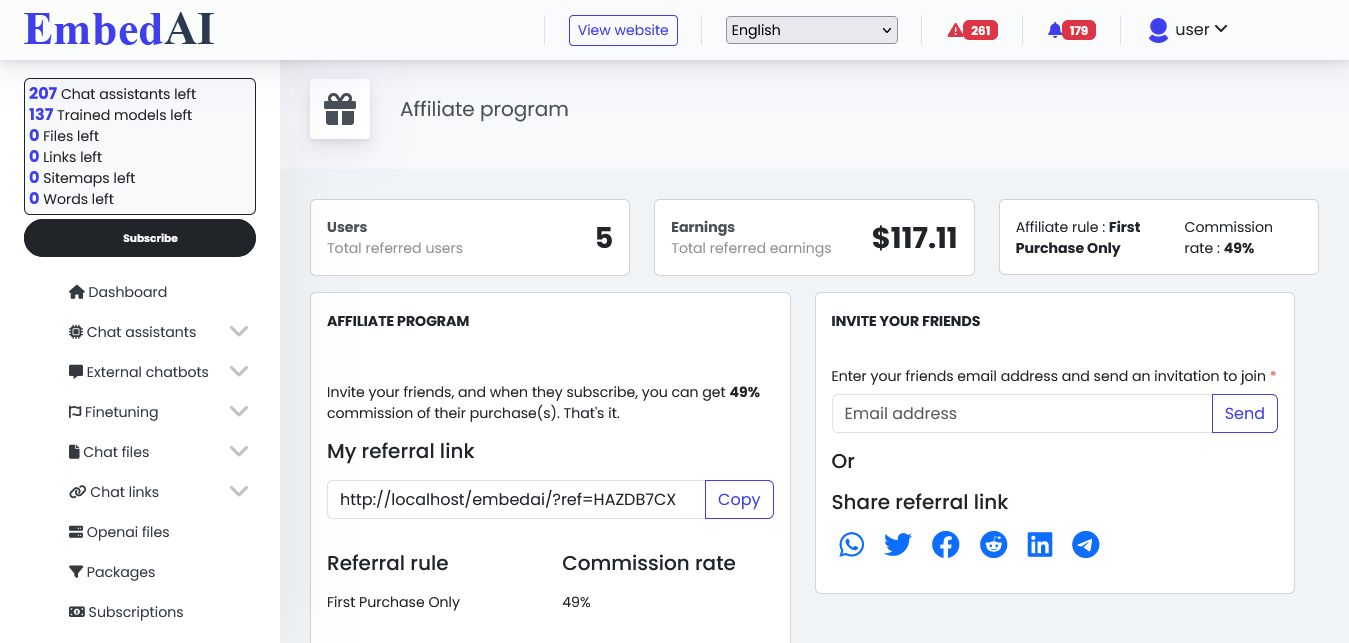Click the '0 Files left' line
This screenshot has width=1349, height=643.
point(64,136)
